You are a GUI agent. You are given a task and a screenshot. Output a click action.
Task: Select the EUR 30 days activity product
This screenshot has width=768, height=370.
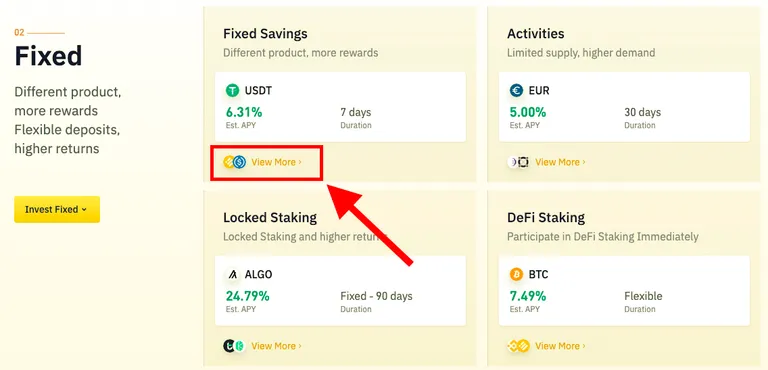click(624, 107)
